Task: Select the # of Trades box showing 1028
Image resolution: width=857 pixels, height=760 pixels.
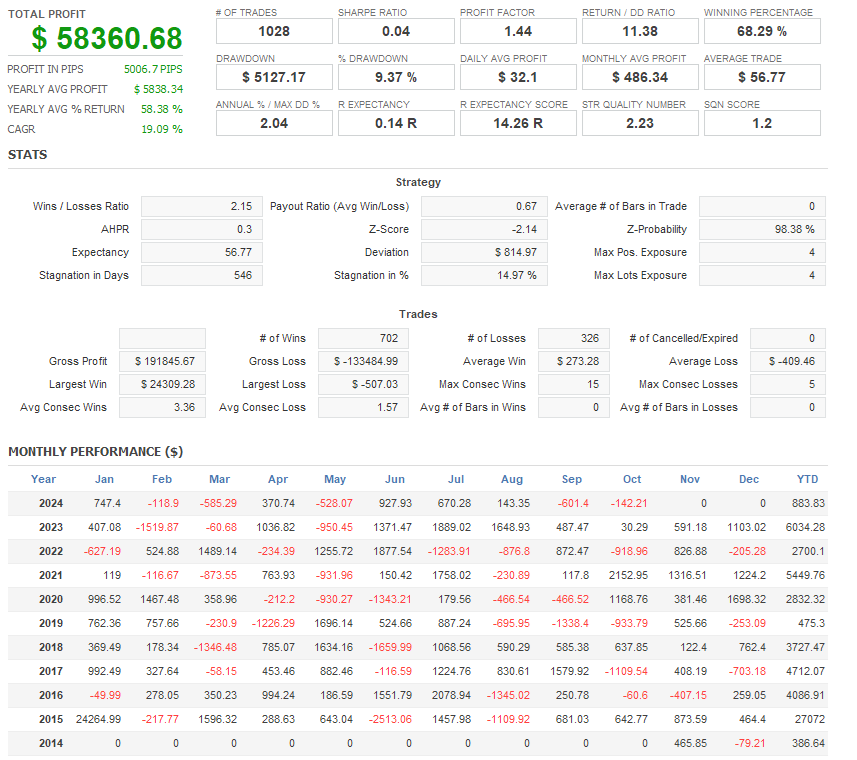Action: coord(274,31)
